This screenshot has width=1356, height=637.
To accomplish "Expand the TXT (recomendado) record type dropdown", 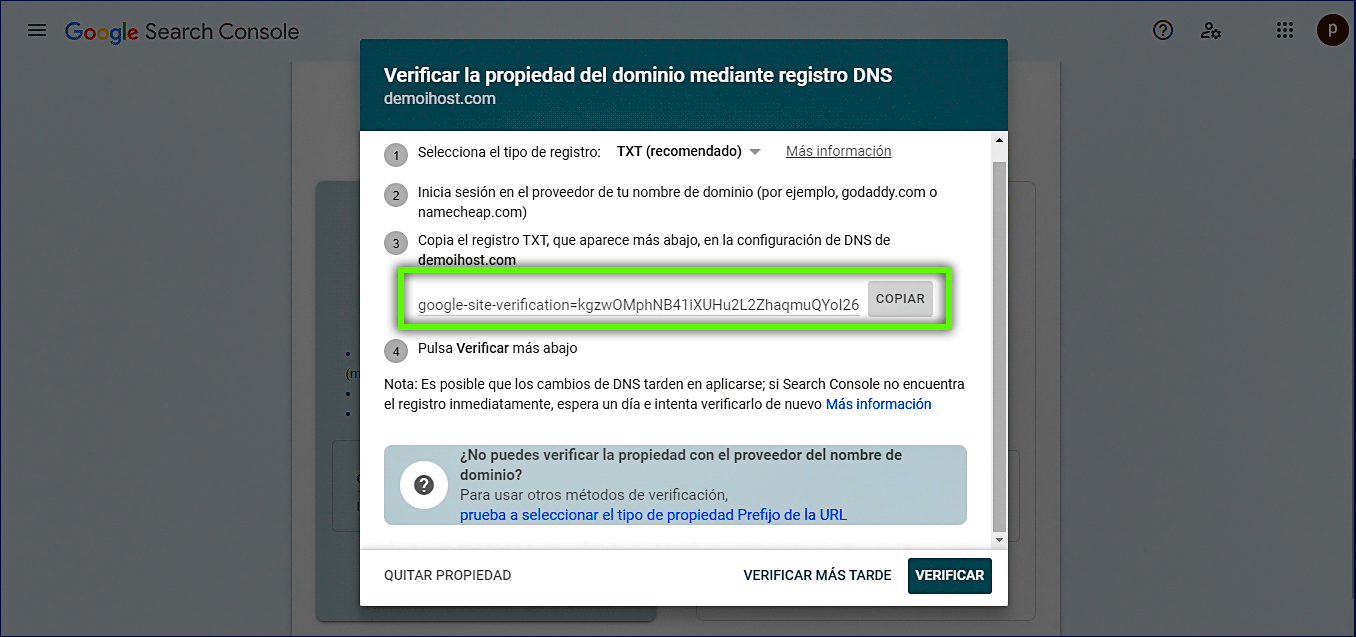I will (689, 152).
